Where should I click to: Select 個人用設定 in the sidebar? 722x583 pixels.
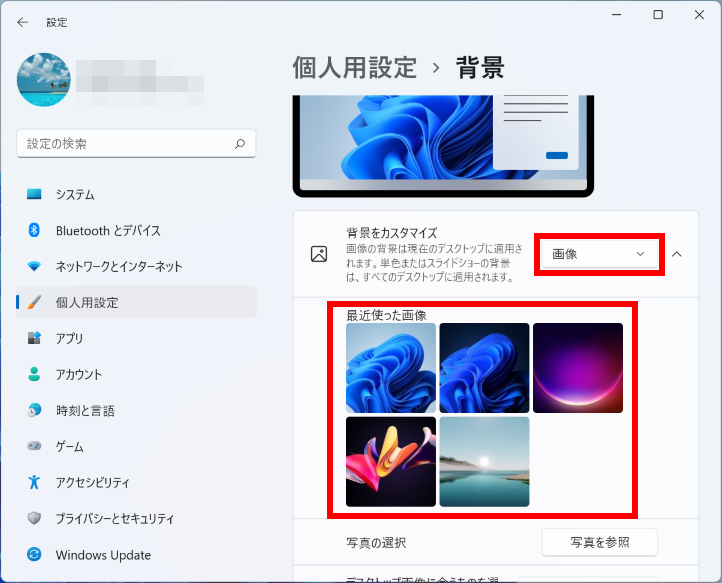pos(136,302)
